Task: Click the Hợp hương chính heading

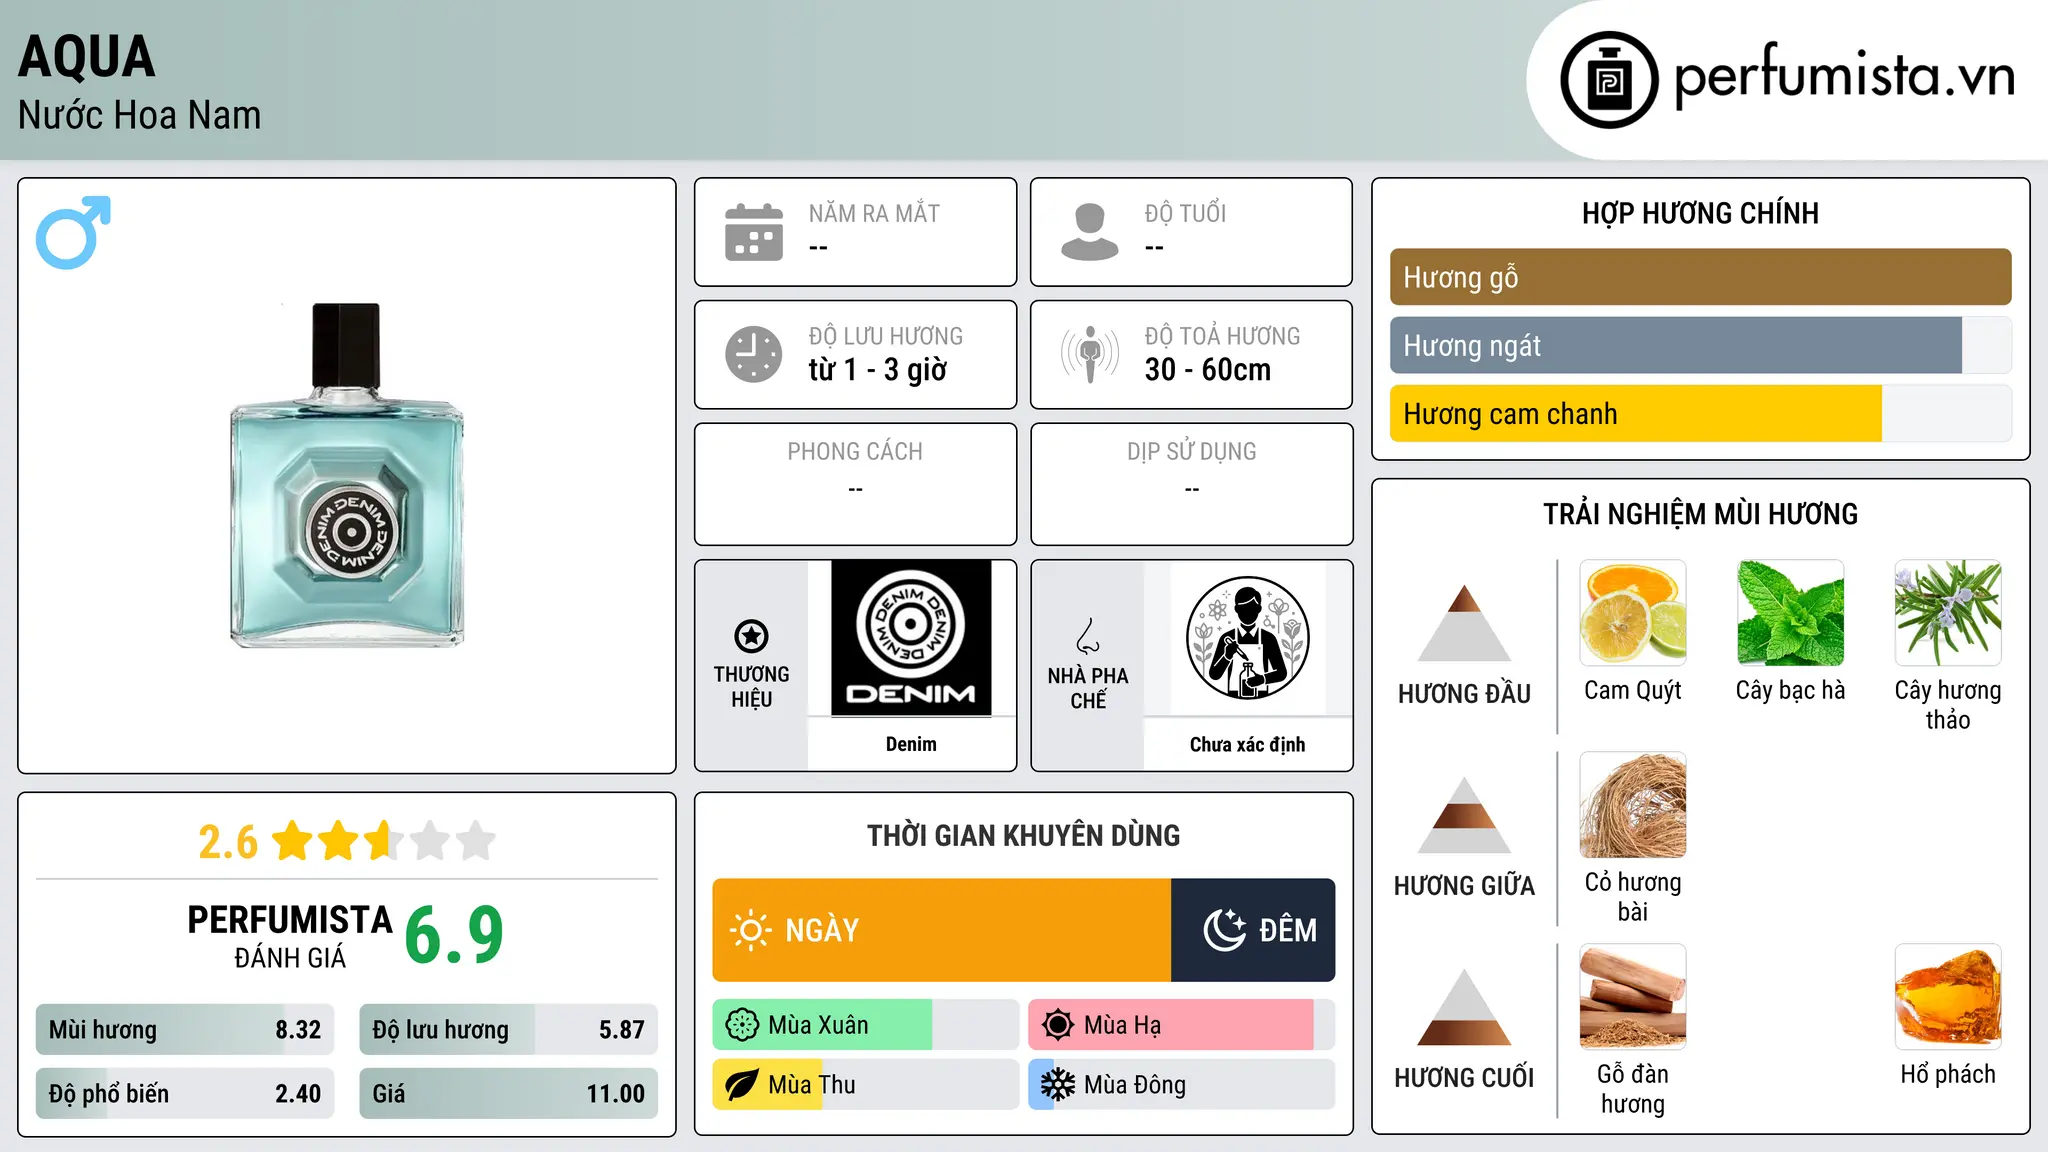Action: point(1701,213)
